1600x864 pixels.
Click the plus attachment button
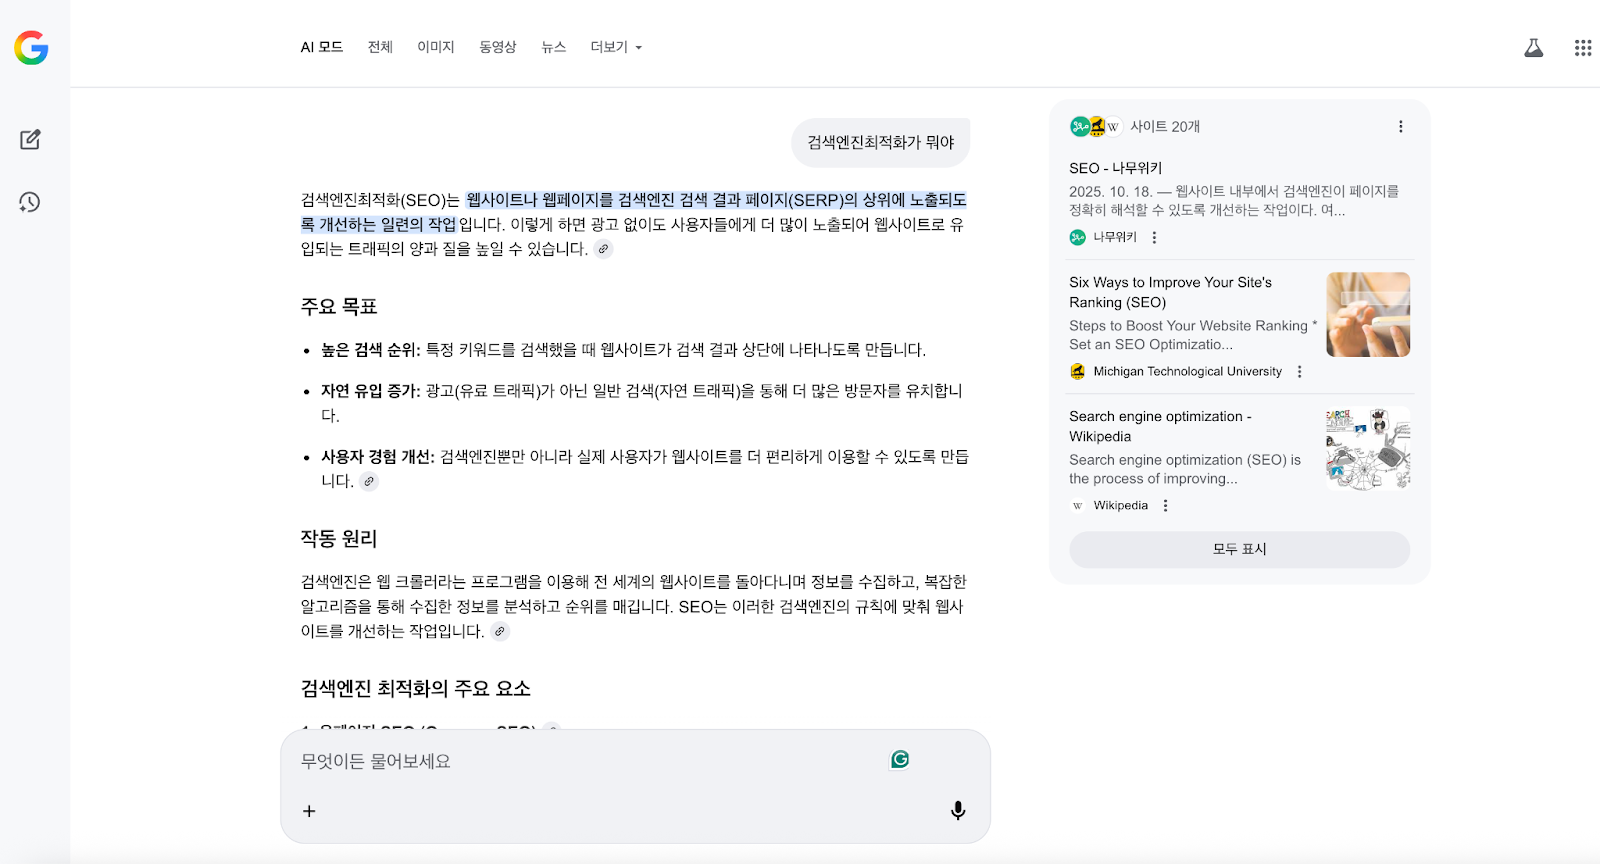click(x=309, y=811)
